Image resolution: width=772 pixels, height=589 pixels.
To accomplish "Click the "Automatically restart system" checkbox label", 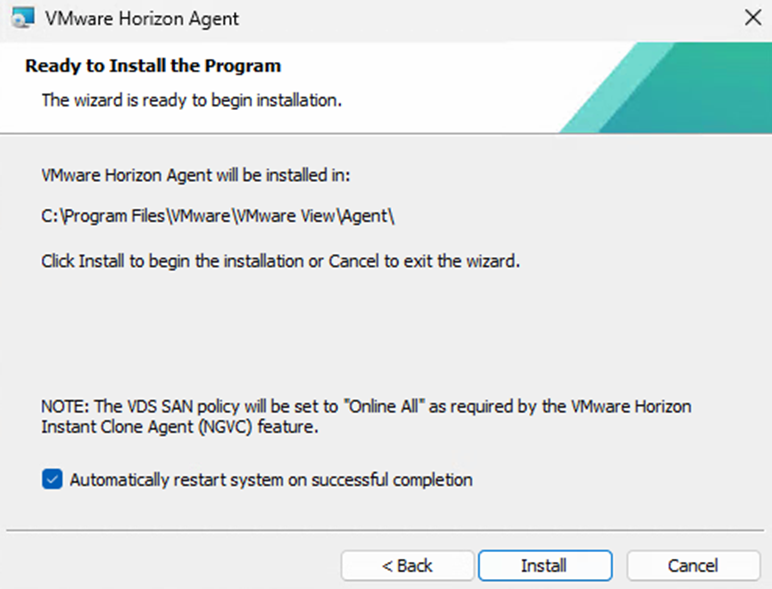I will click(x=271, y=480).
